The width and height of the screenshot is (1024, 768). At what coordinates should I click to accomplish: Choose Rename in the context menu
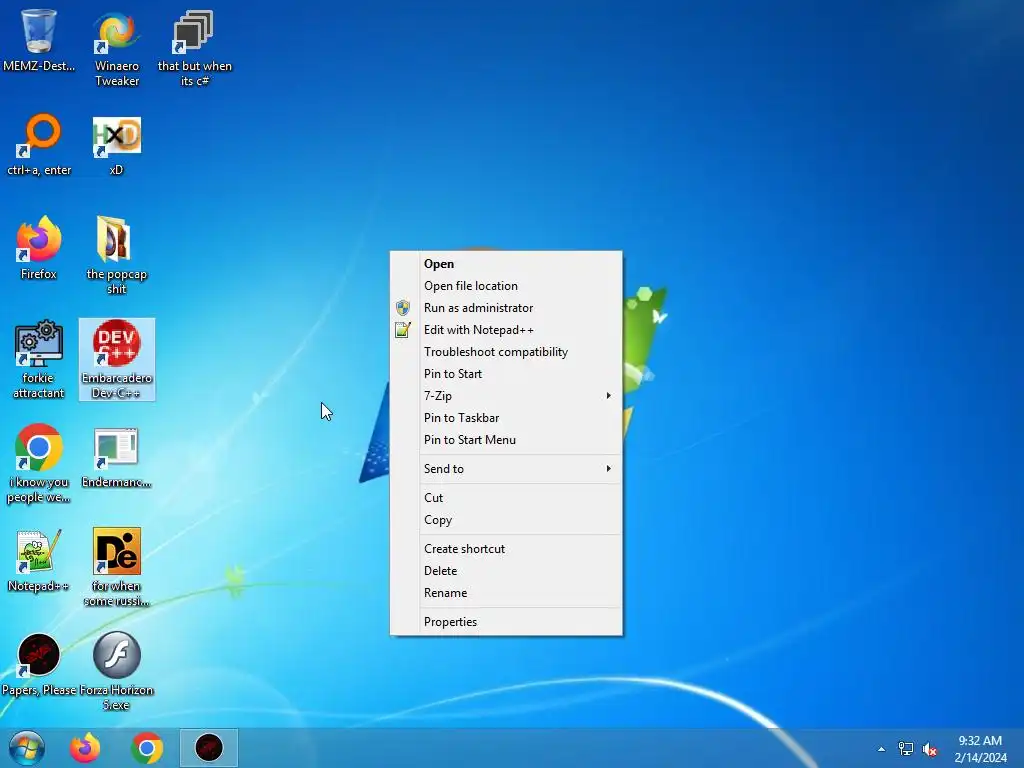506,593
